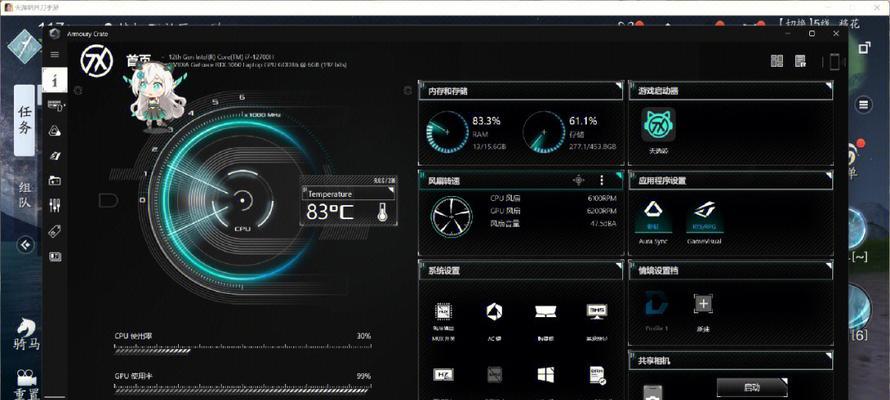
Task: Click the grid layout view icon
Action: (776, 61)
